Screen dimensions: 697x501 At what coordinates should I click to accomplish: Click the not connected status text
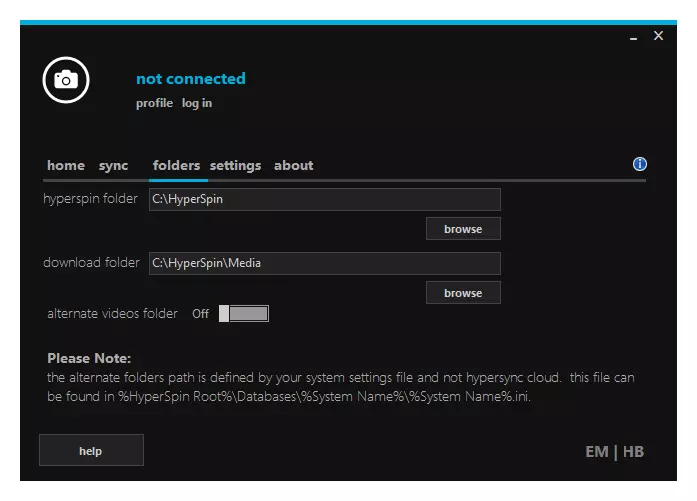click(190, 79)
